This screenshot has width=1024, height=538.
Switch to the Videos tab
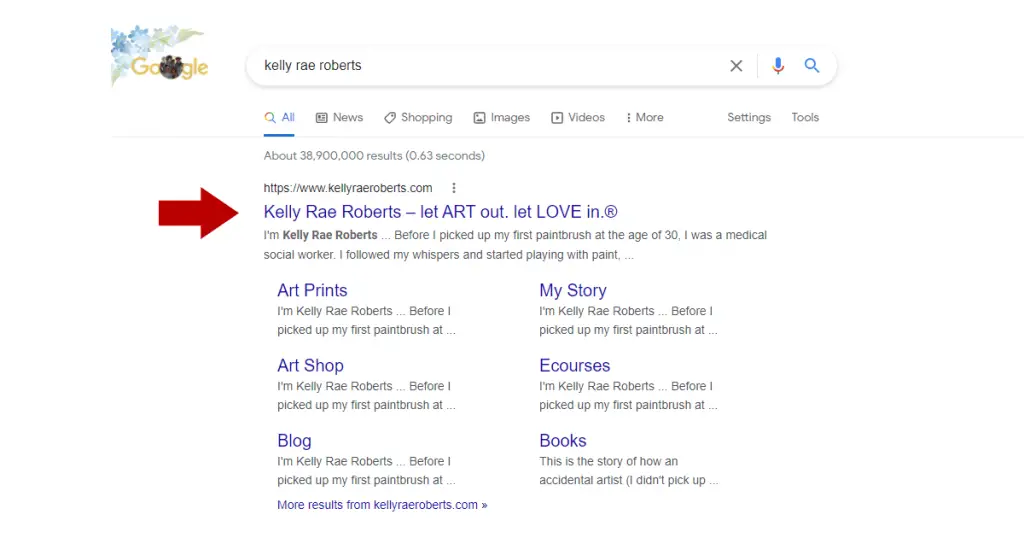pos(578,118)
